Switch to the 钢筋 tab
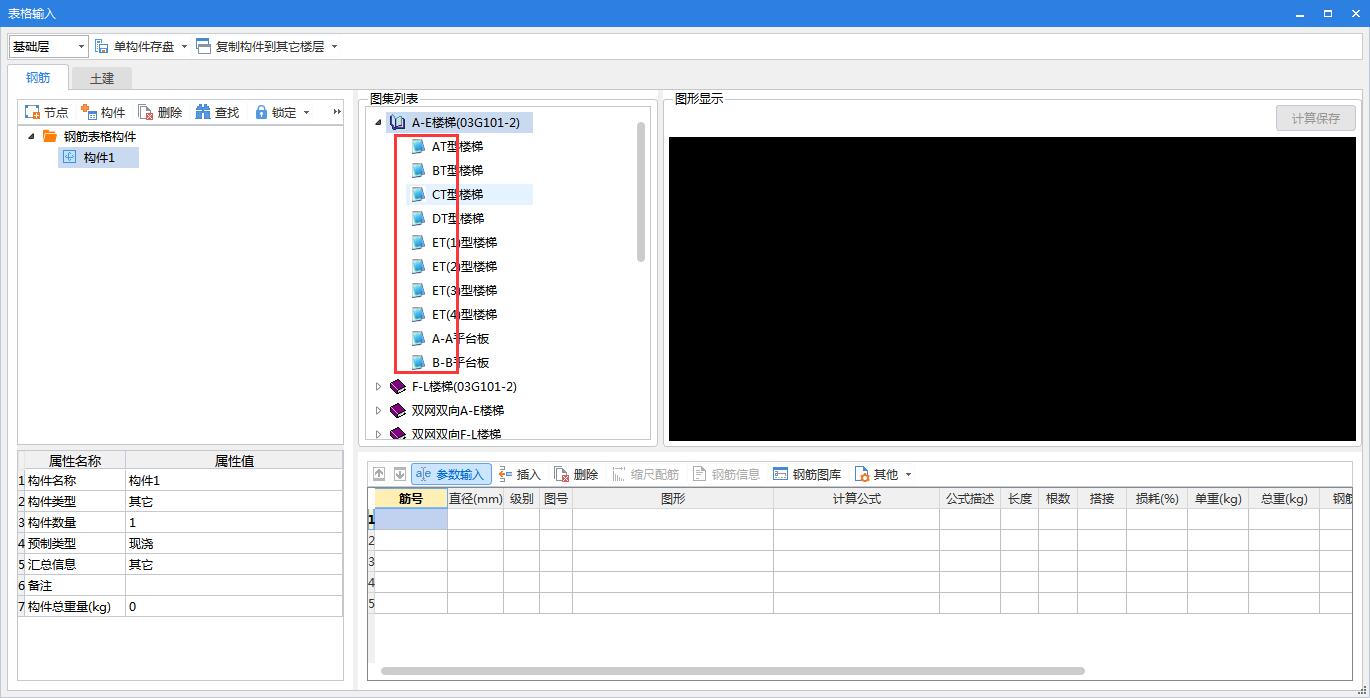This screenshot has width=1370, height=698. point(38,78)
